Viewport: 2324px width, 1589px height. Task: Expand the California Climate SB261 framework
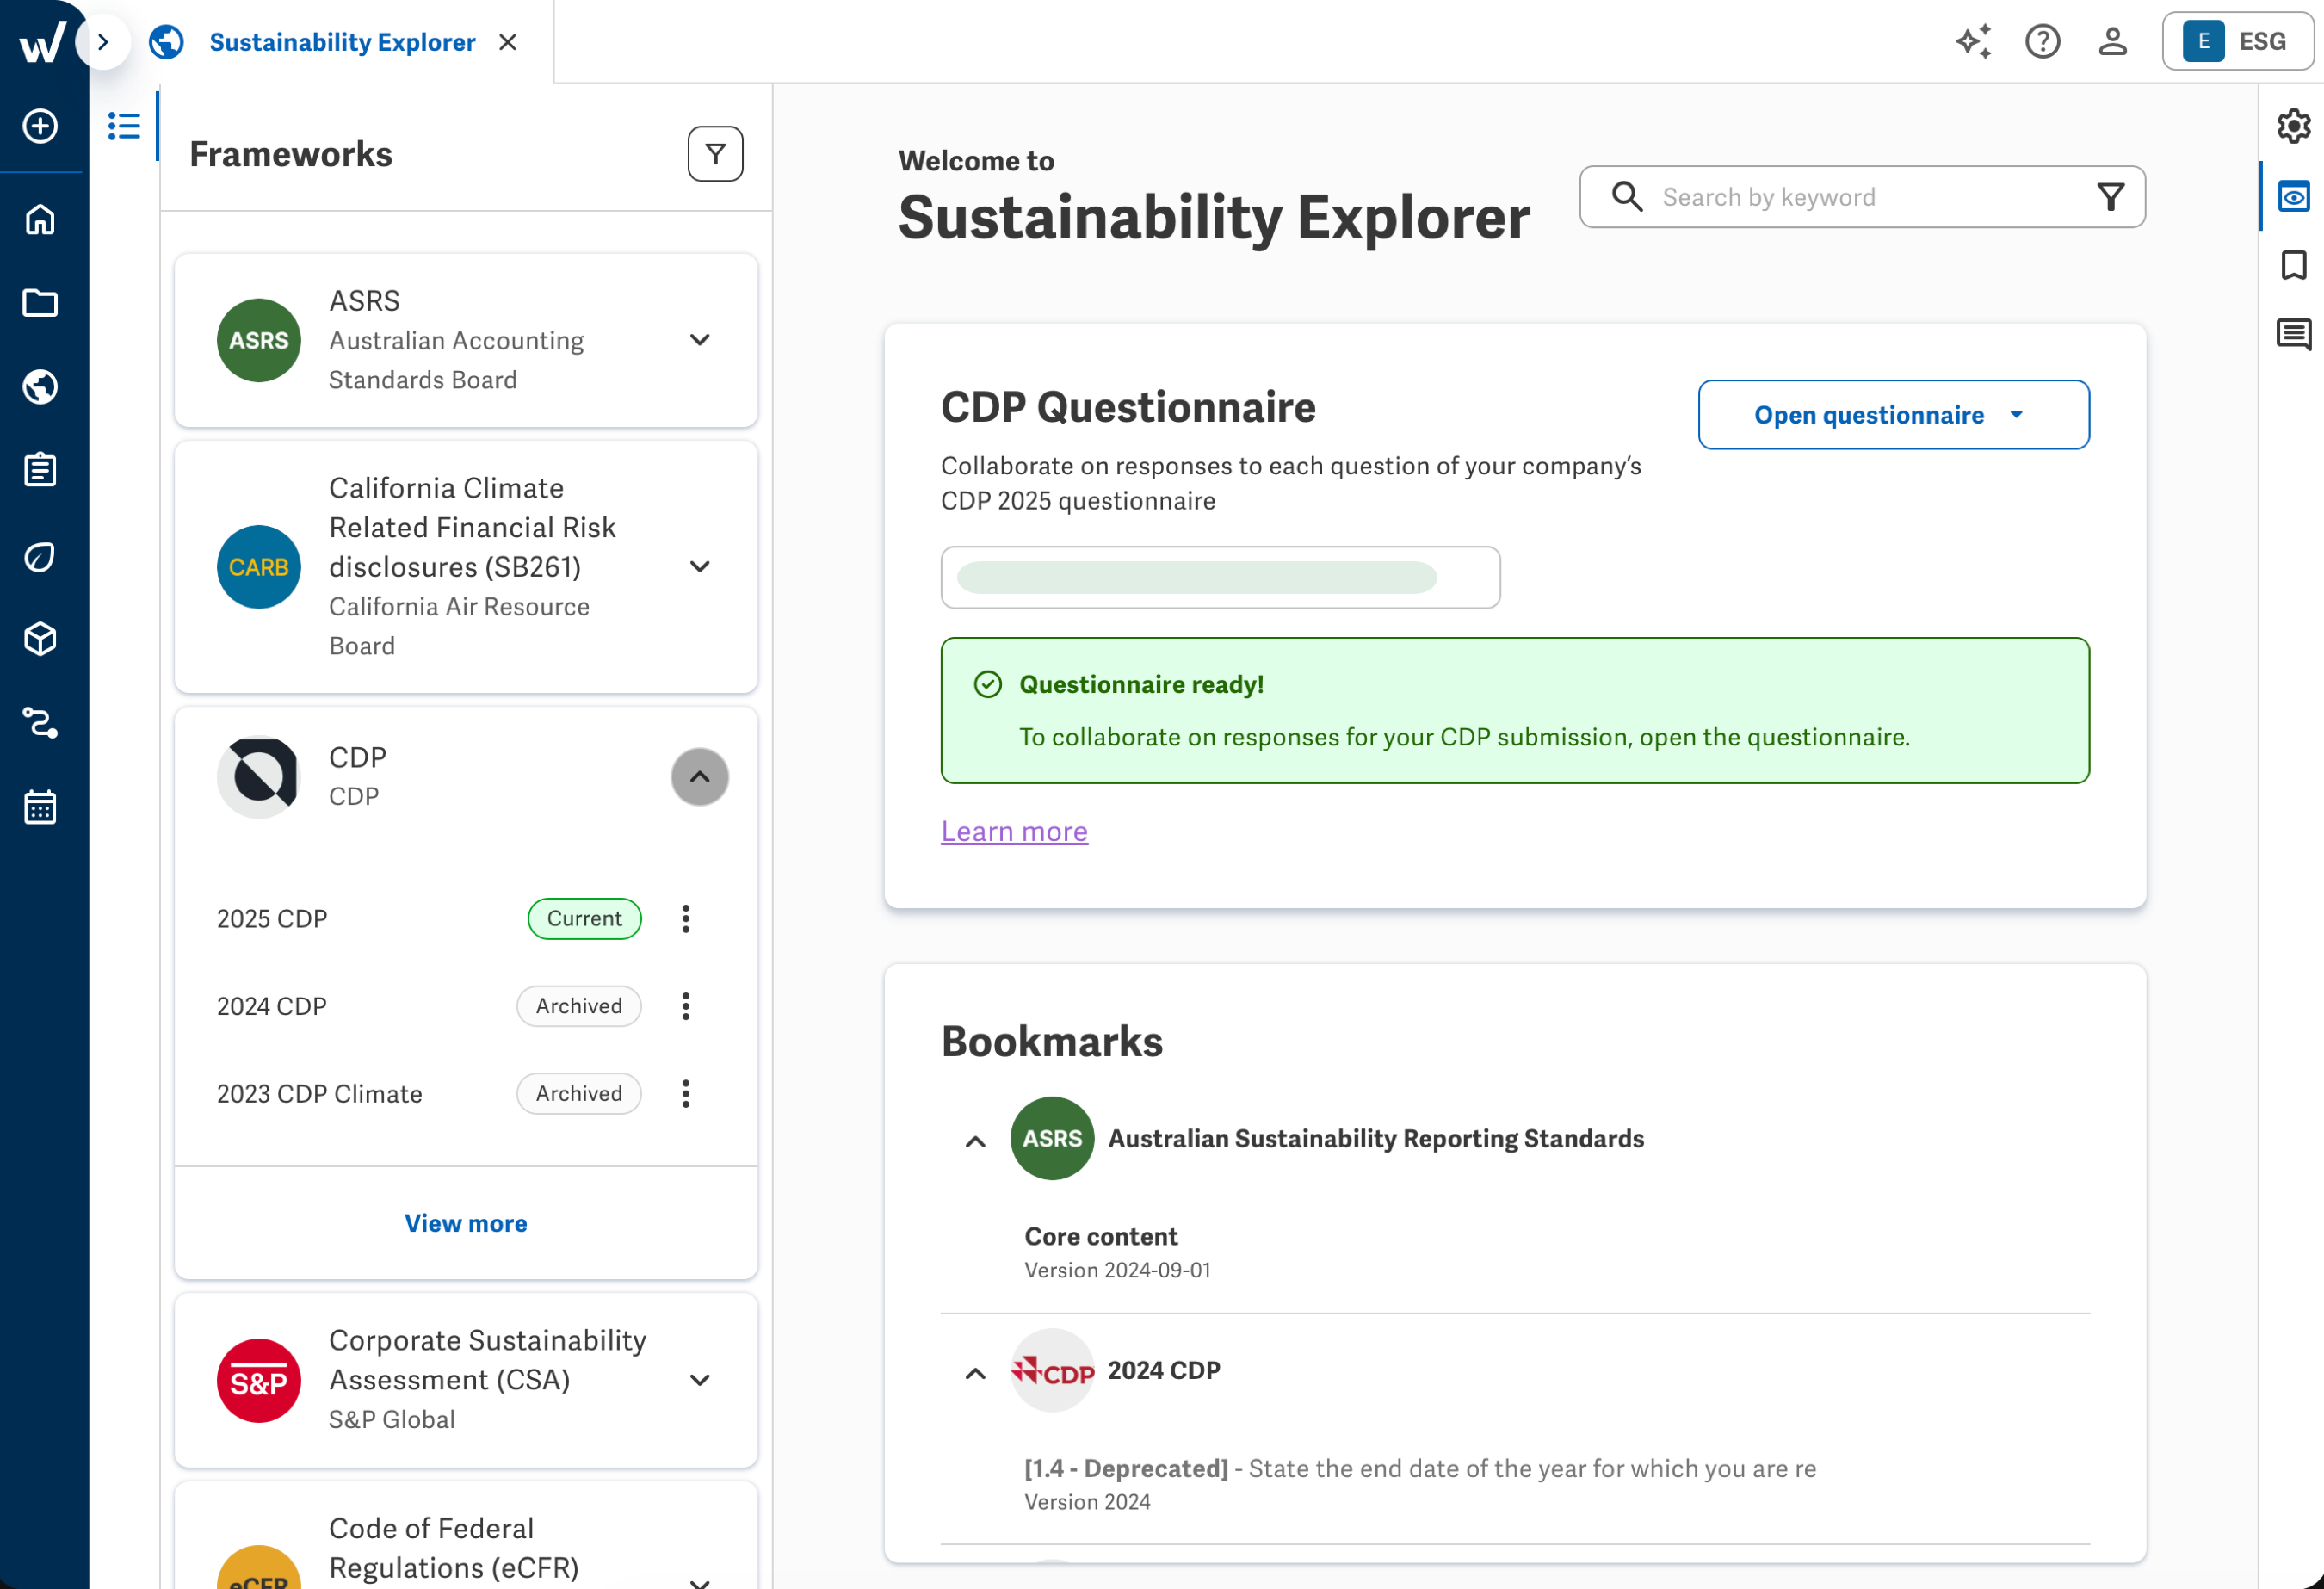tap(700, 567)
